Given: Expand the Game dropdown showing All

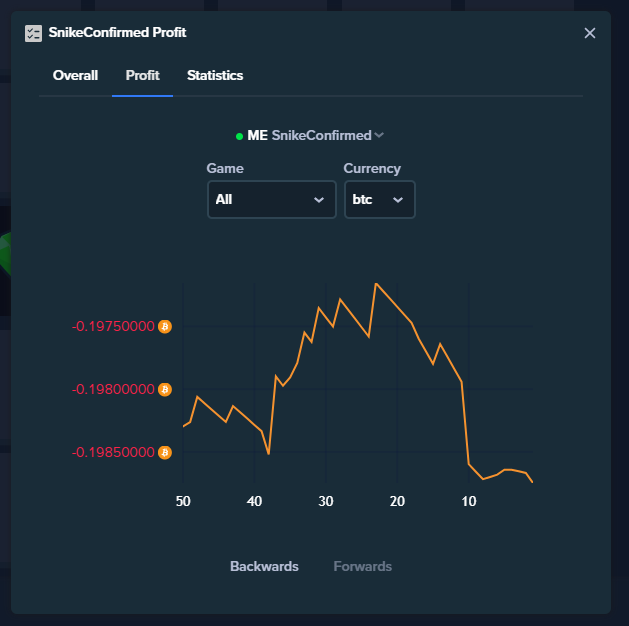Looking at the screenshot, I should click(272, 199).
